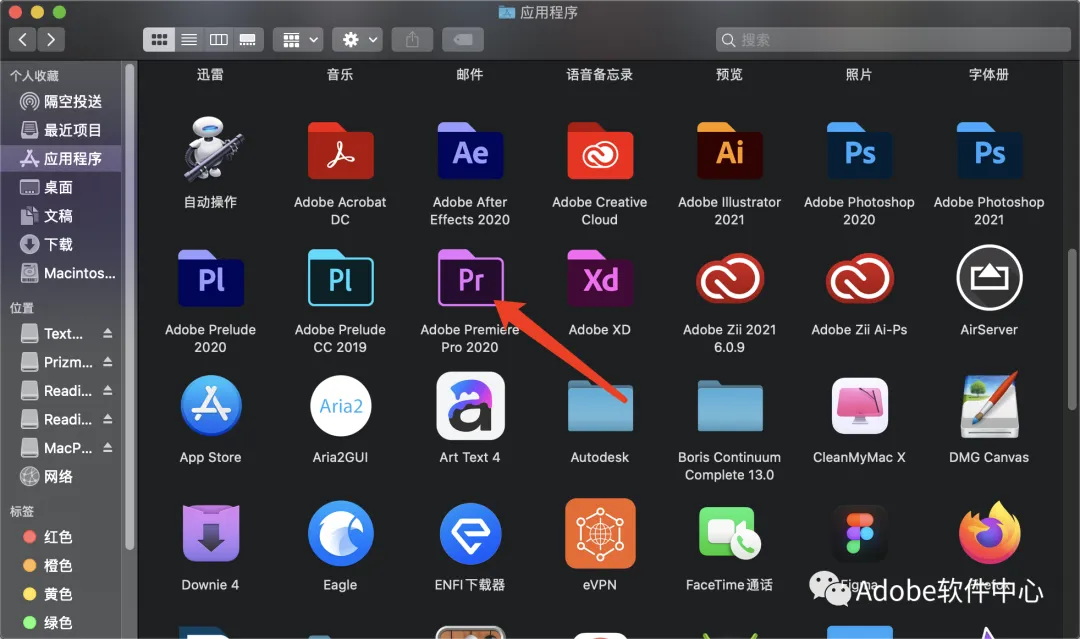Switch to gallery view
This screenshot has height=639, width=1080.
pyautogui.click(x=248, y=40)
